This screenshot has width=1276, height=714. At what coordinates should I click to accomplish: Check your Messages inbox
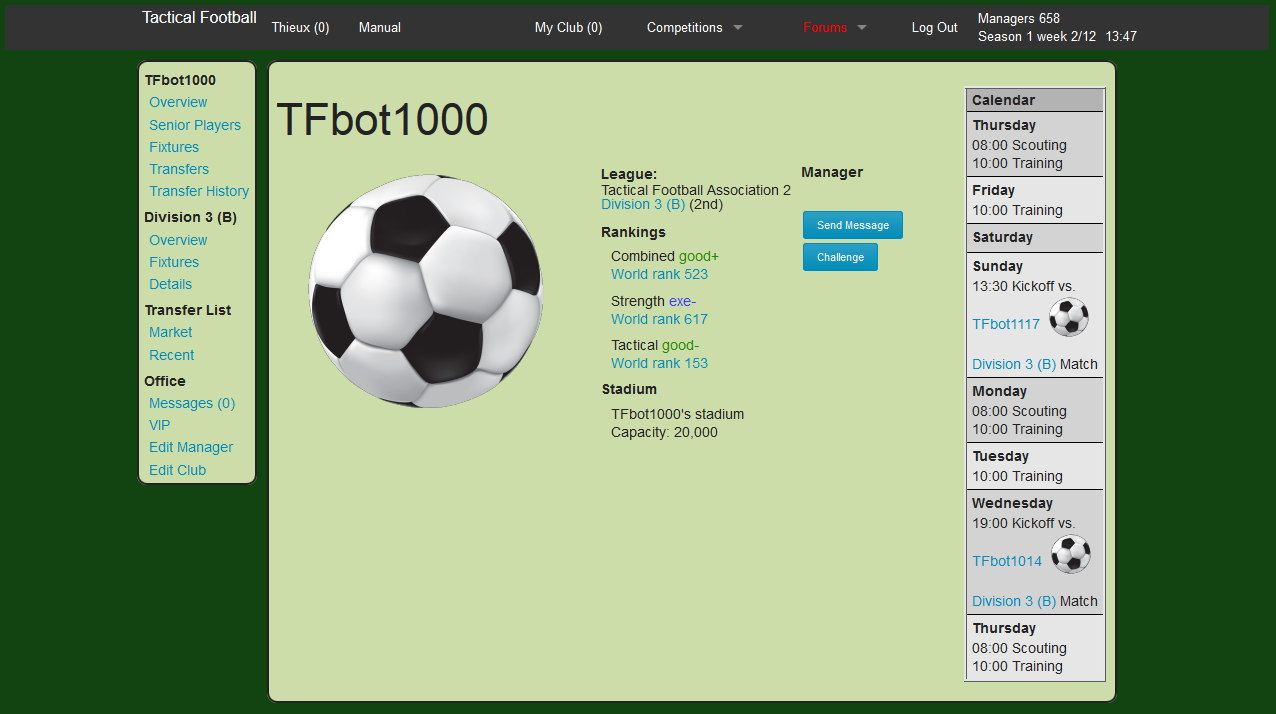point(192,403)
